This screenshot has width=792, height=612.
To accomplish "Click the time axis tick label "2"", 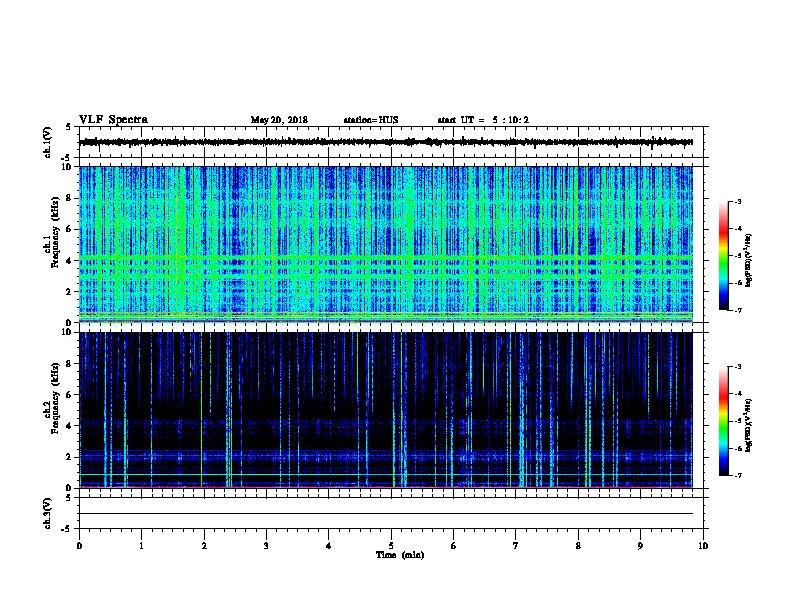I will point(204,546).
